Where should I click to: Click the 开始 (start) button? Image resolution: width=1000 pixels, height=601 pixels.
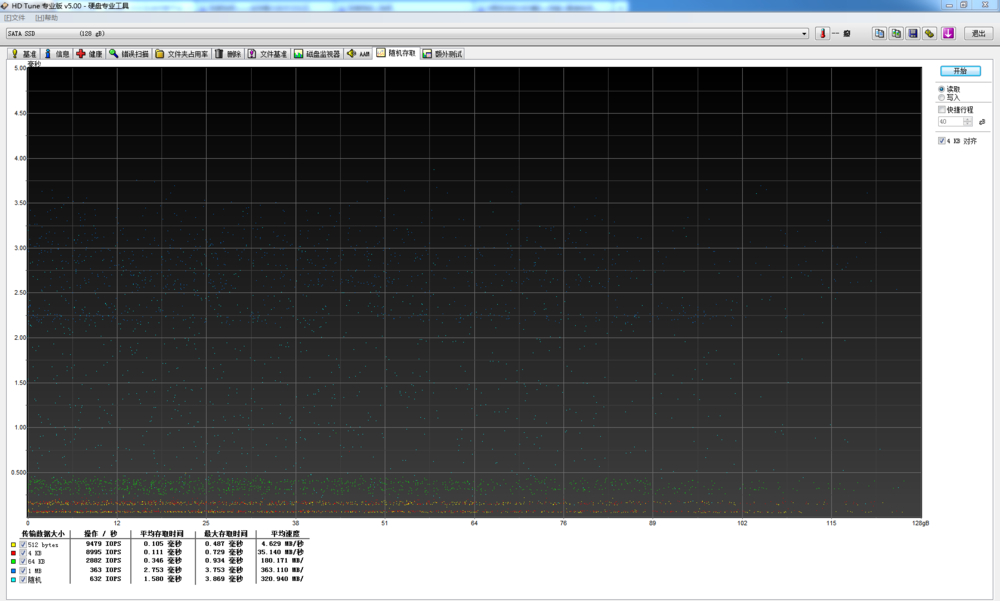[960, 71]
